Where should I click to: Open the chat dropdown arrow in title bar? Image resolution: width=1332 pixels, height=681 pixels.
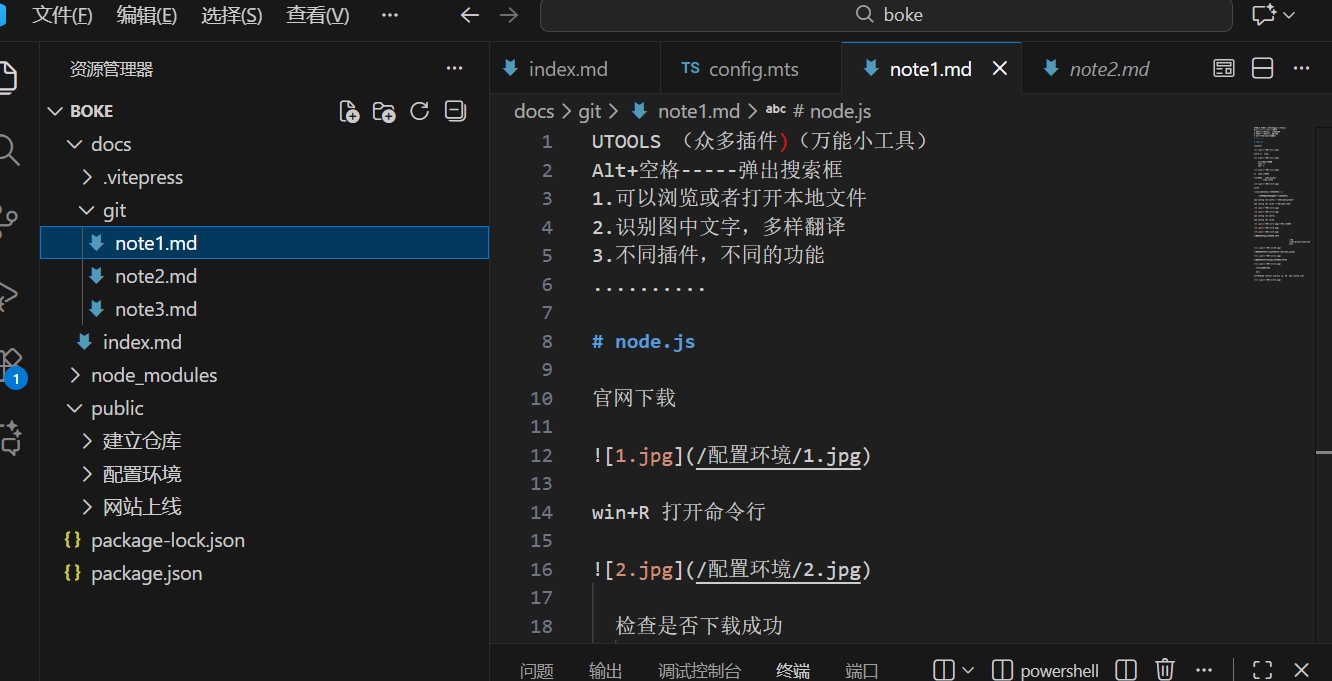1289,15
